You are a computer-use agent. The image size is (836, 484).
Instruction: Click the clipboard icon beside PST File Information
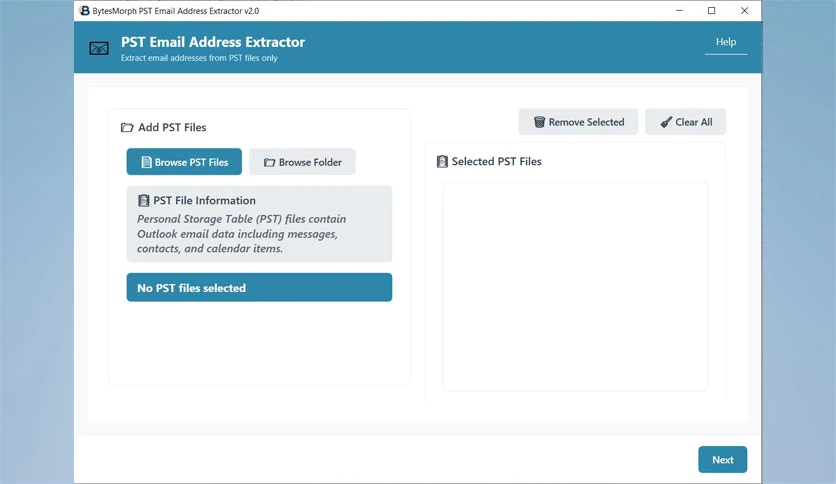coord(143,200)
